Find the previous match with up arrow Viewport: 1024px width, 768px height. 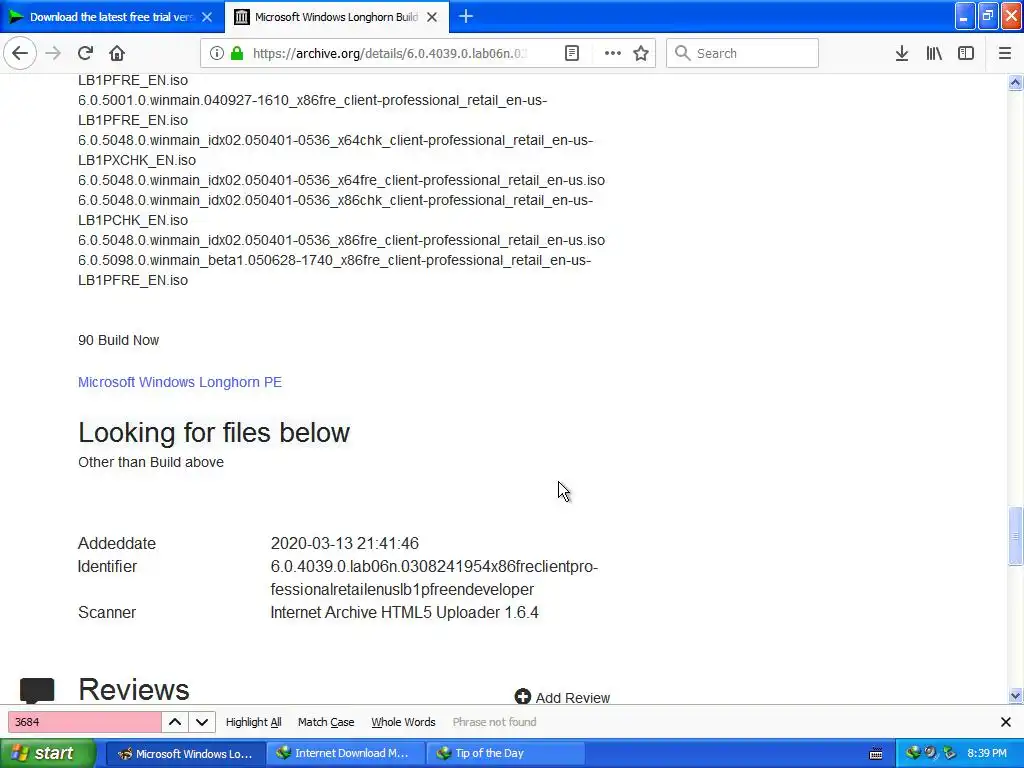pyautogui.click(x=175, y=722)
